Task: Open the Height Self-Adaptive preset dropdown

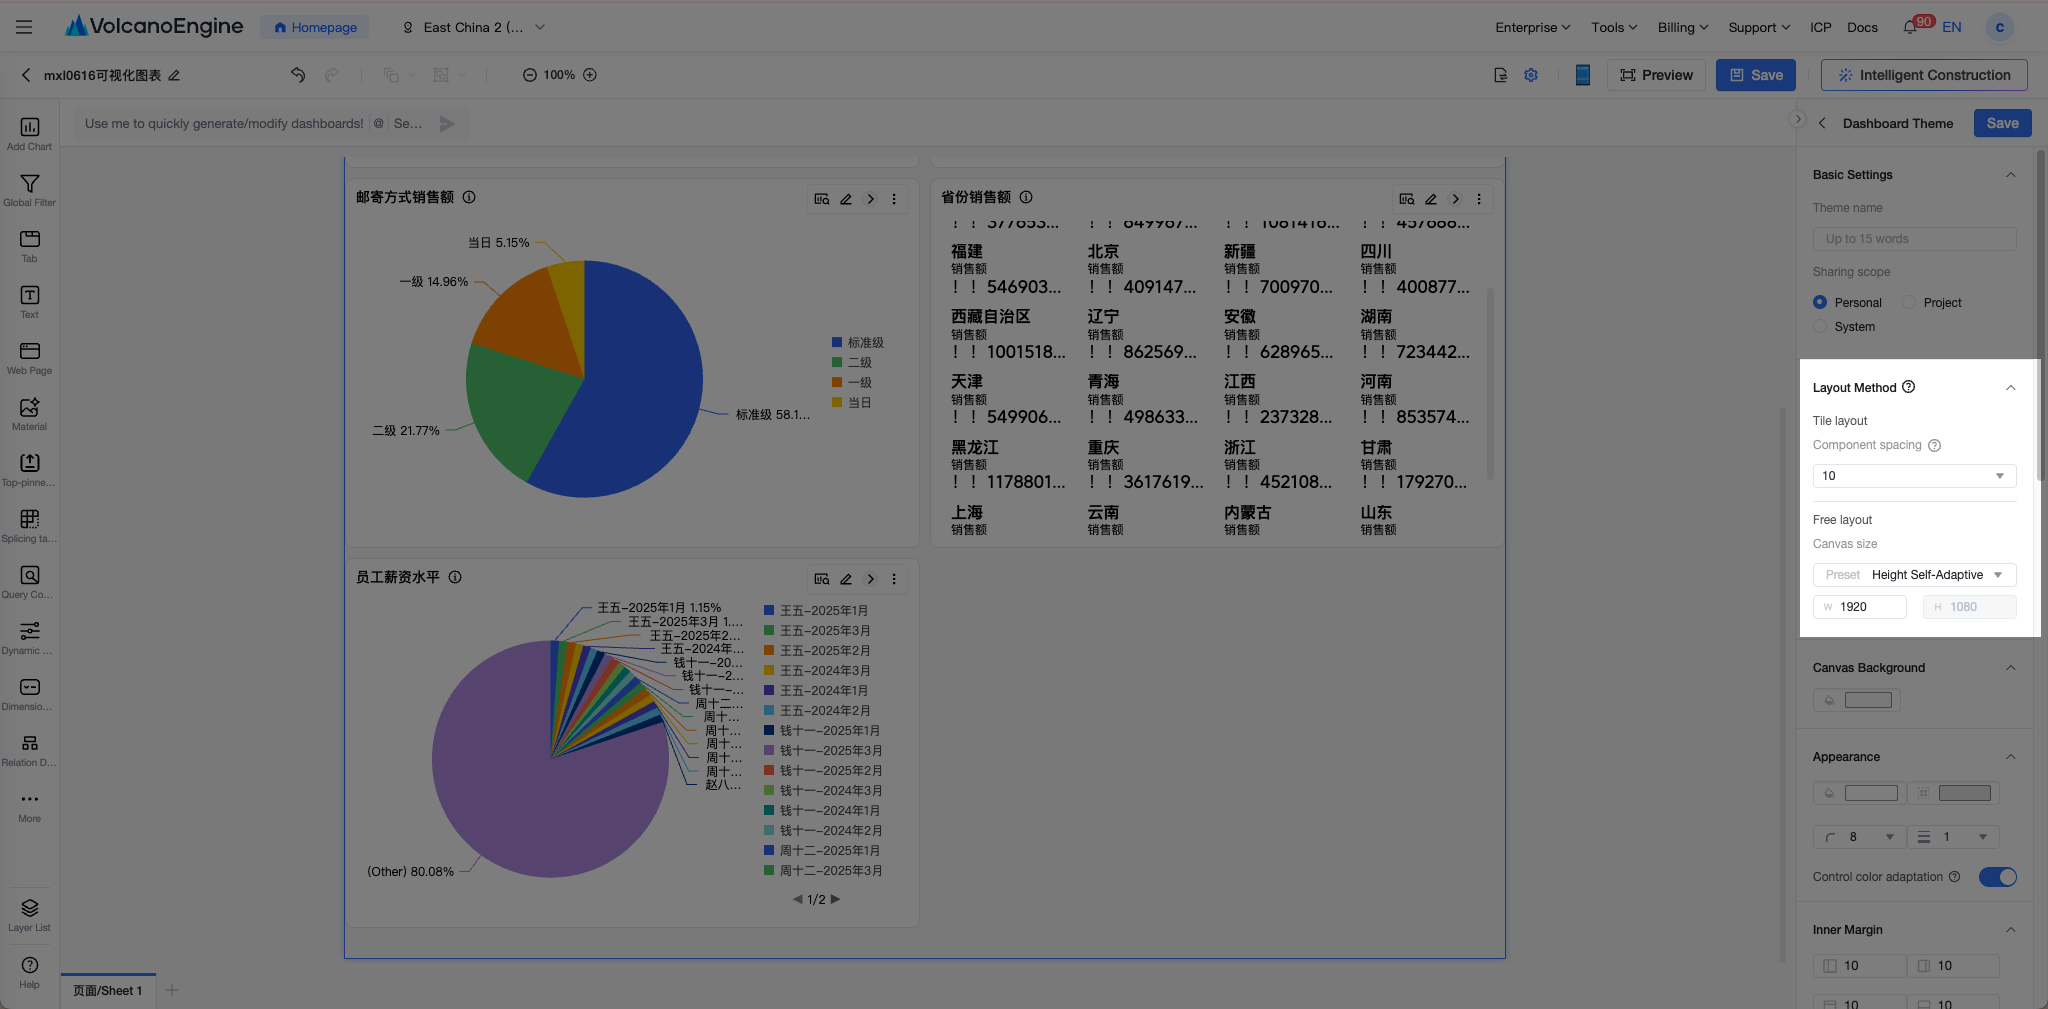Action: [x=1914, y=575]
